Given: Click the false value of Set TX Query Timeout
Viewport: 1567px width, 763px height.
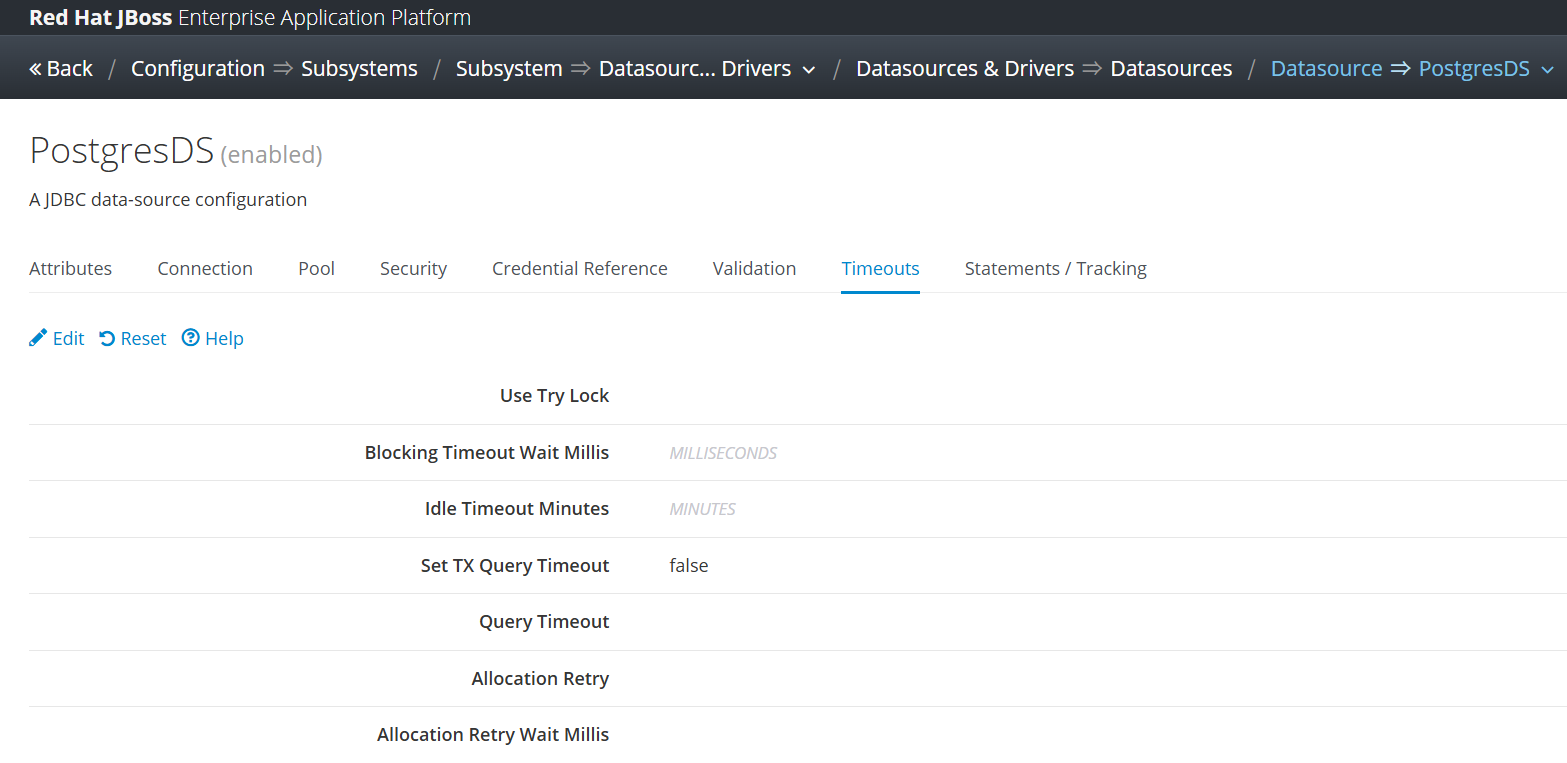Looking at the screenshot, I should point(689,565).
